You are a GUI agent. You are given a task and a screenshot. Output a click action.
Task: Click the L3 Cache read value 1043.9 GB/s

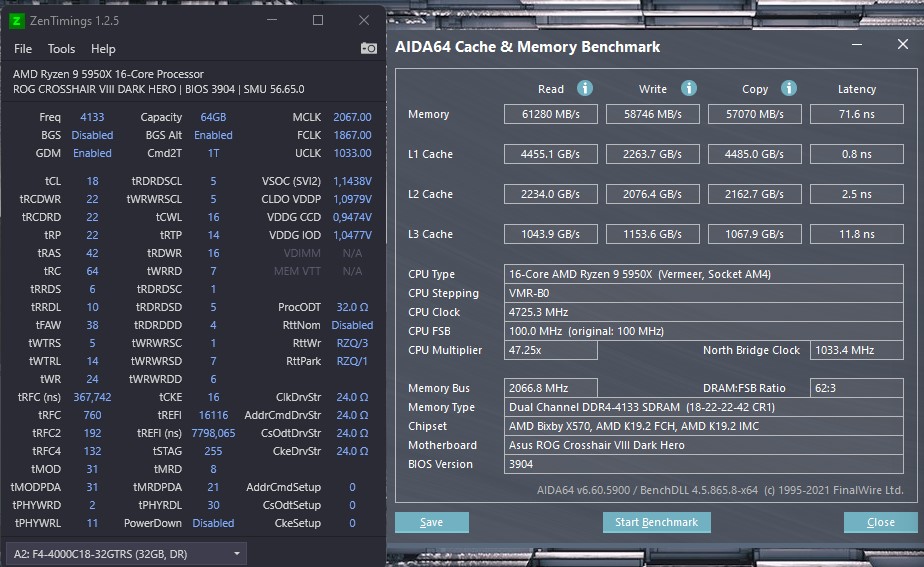[551, 234]
